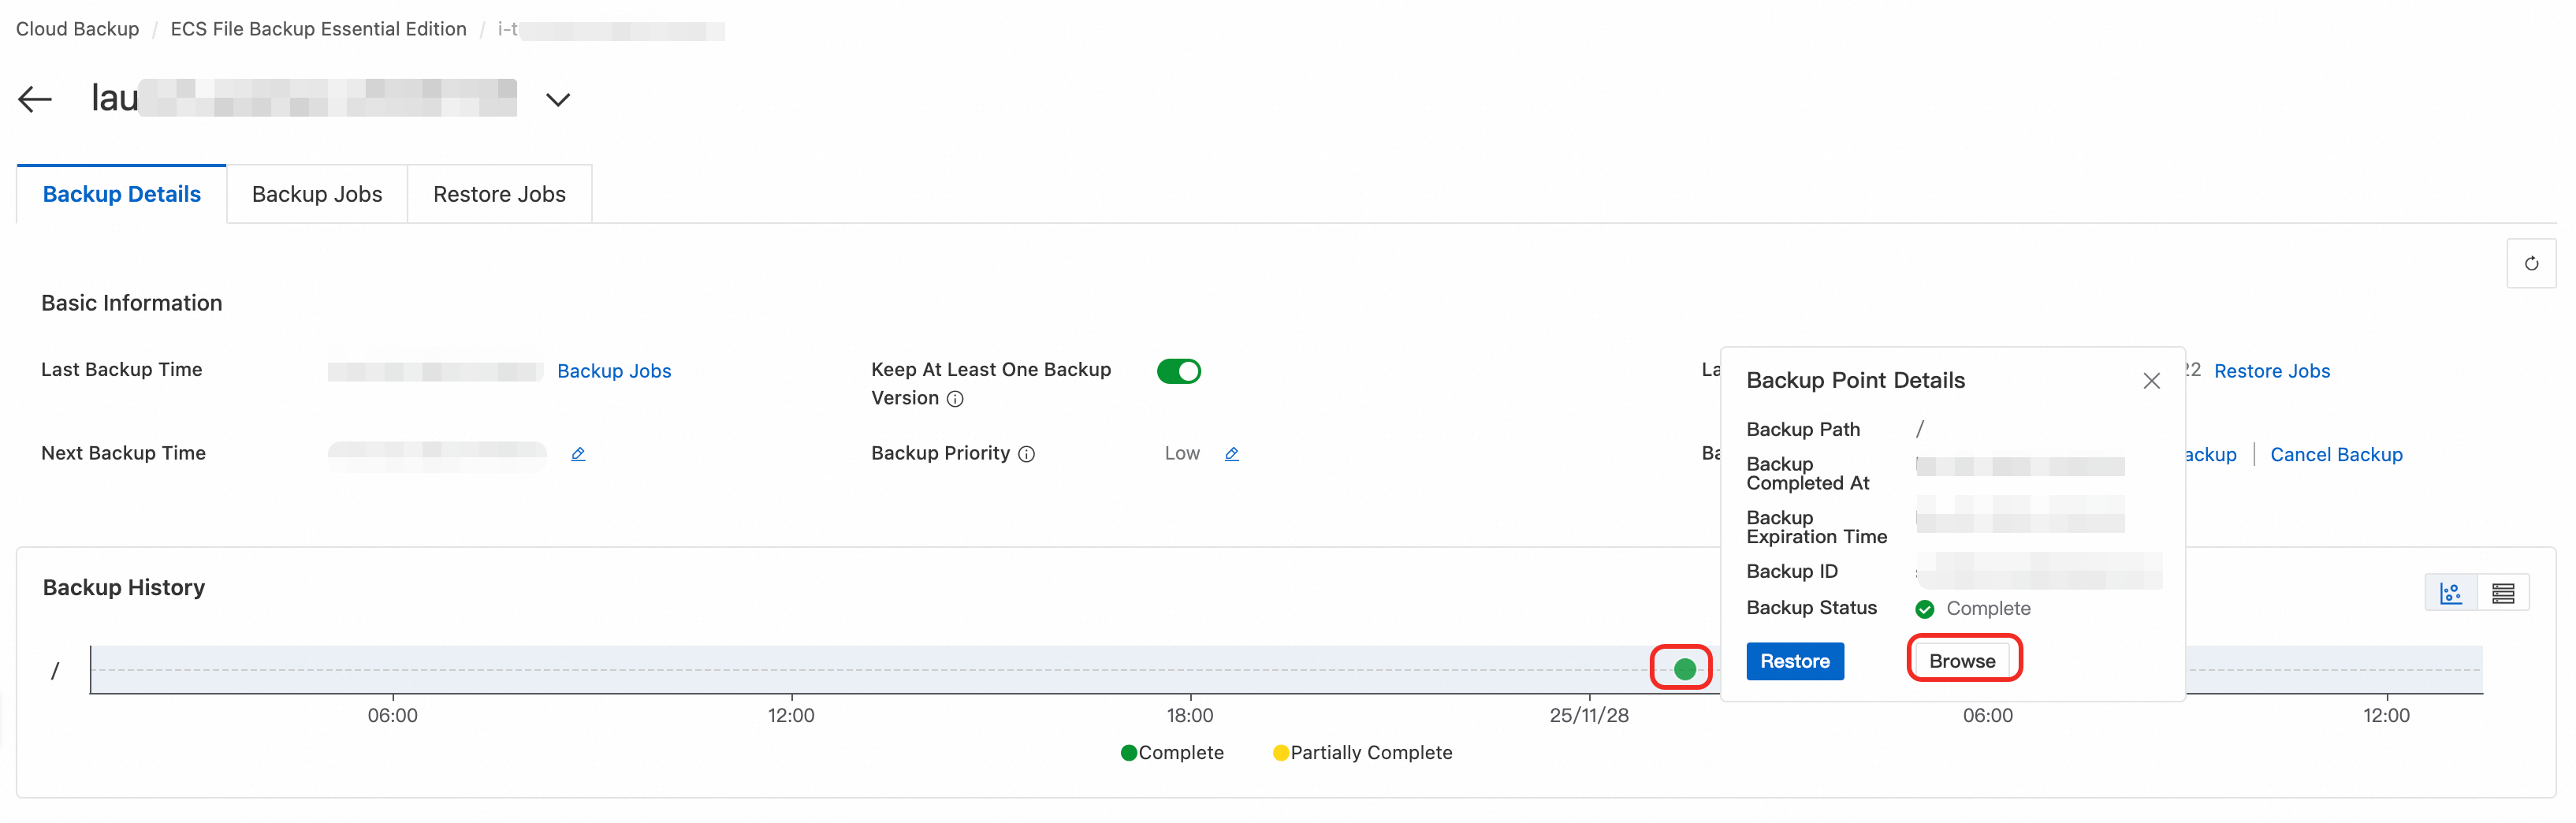Refresh the backup details page
The width and height of the screenshot is (2576, 823).
pos(2531,264)
